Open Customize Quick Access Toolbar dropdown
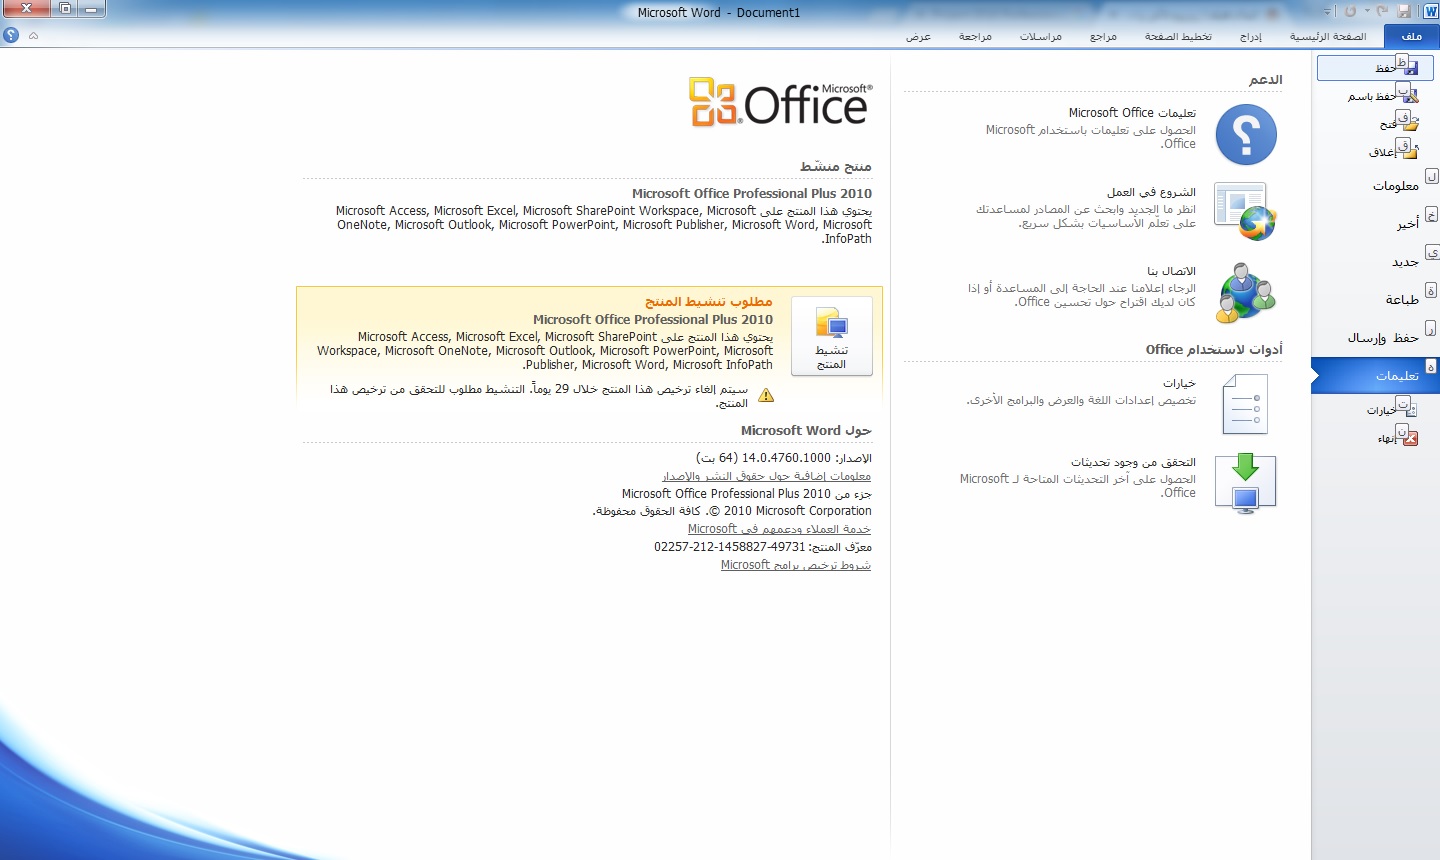This screenshot has width=1440, height=860. 1328,12
